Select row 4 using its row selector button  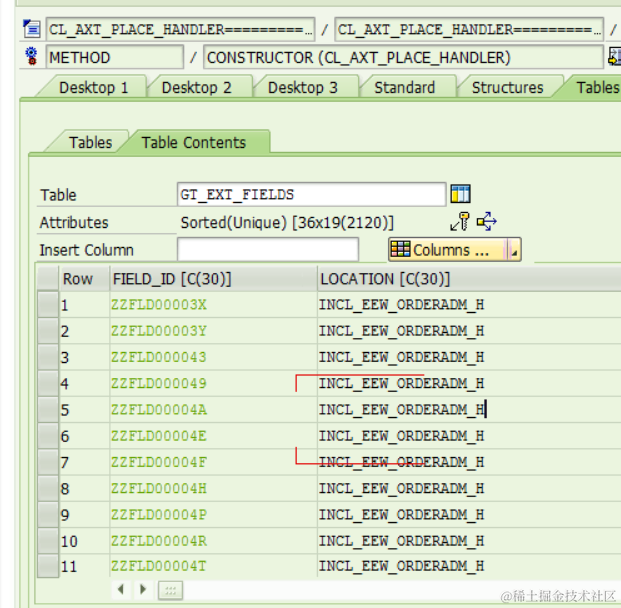pyautogui.click(x=48, y=383)
